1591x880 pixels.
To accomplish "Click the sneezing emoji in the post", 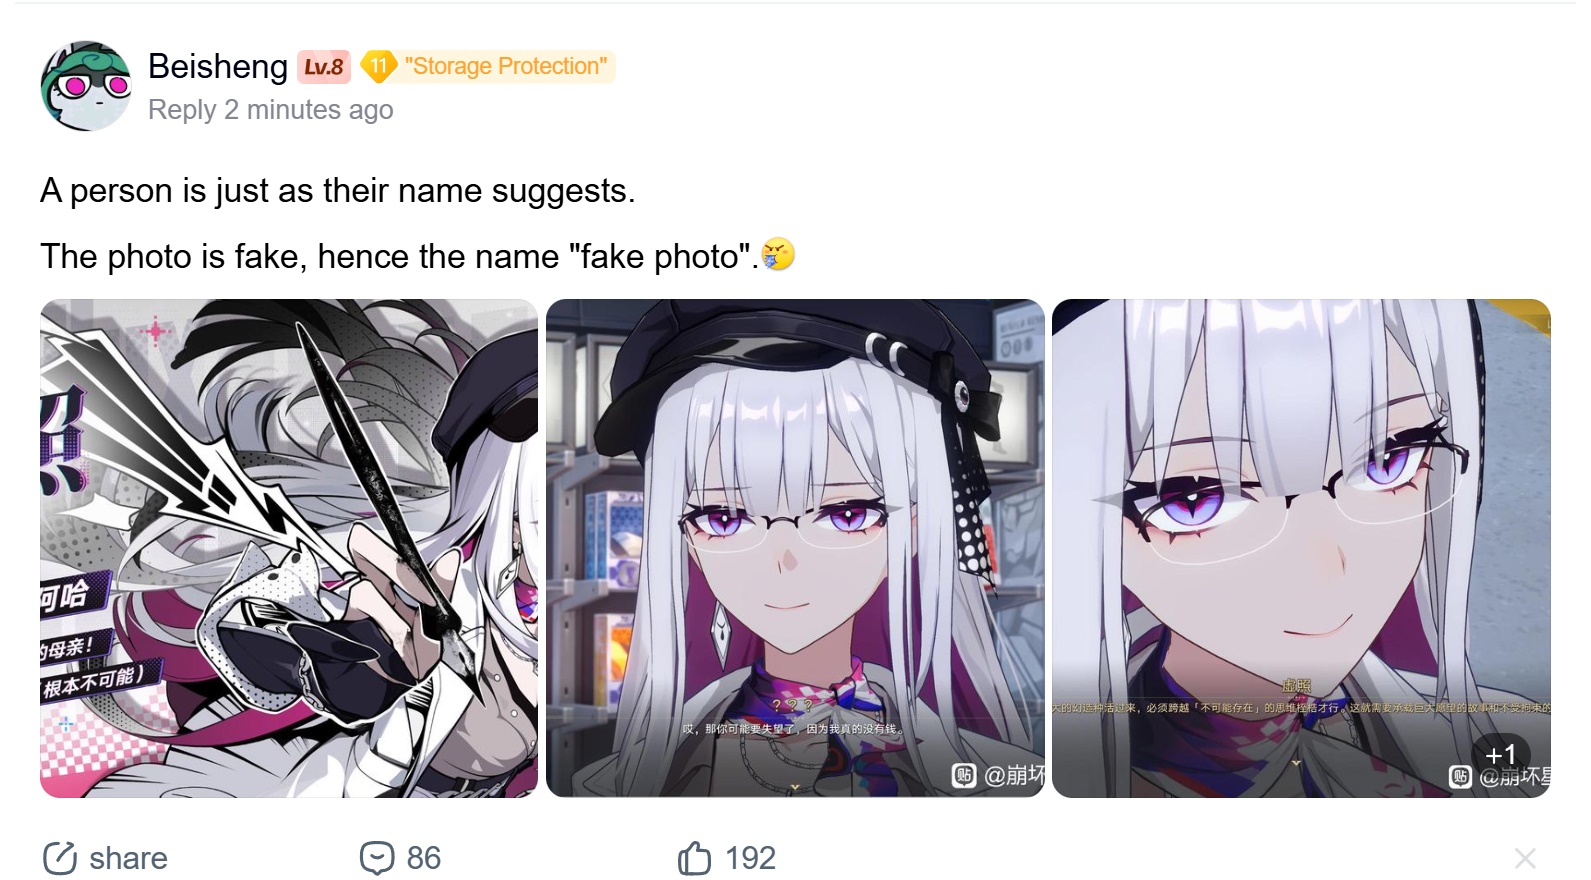I will point(778,255).
